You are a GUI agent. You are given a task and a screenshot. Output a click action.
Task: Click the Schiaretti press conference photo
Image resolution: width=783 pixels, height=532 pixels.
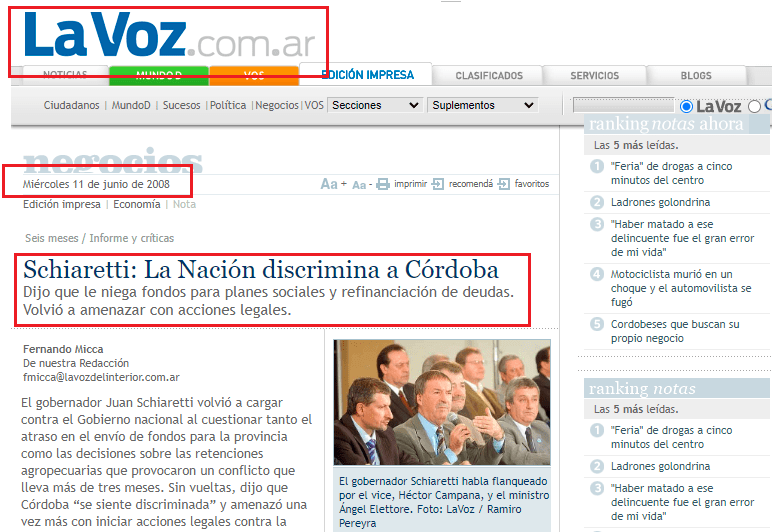(x=442, y=402)
